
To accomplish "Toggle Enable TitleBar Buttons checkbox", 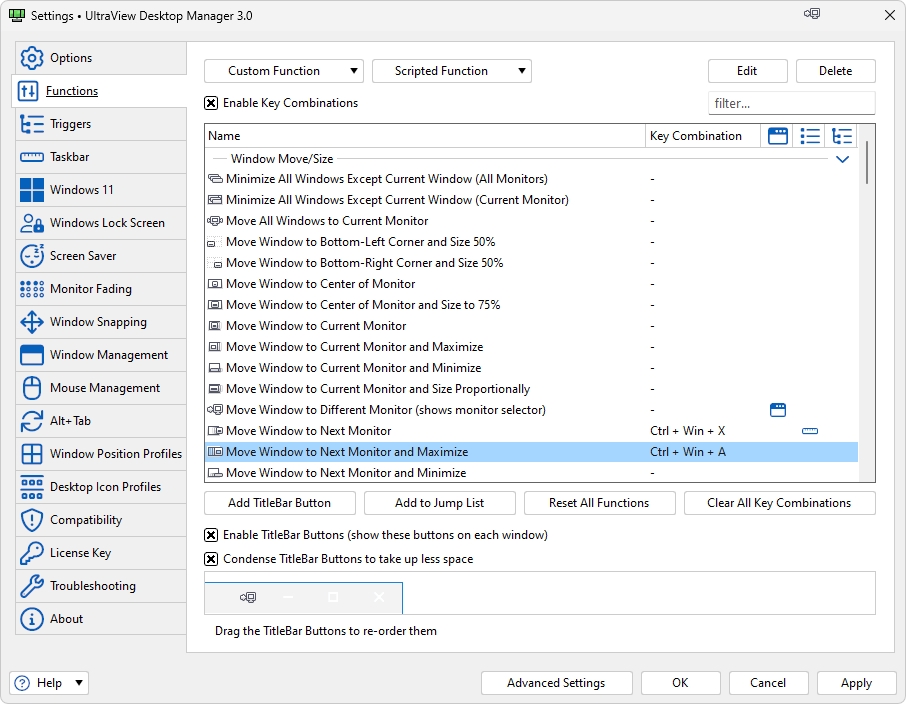I will click(x=211, y=535).
